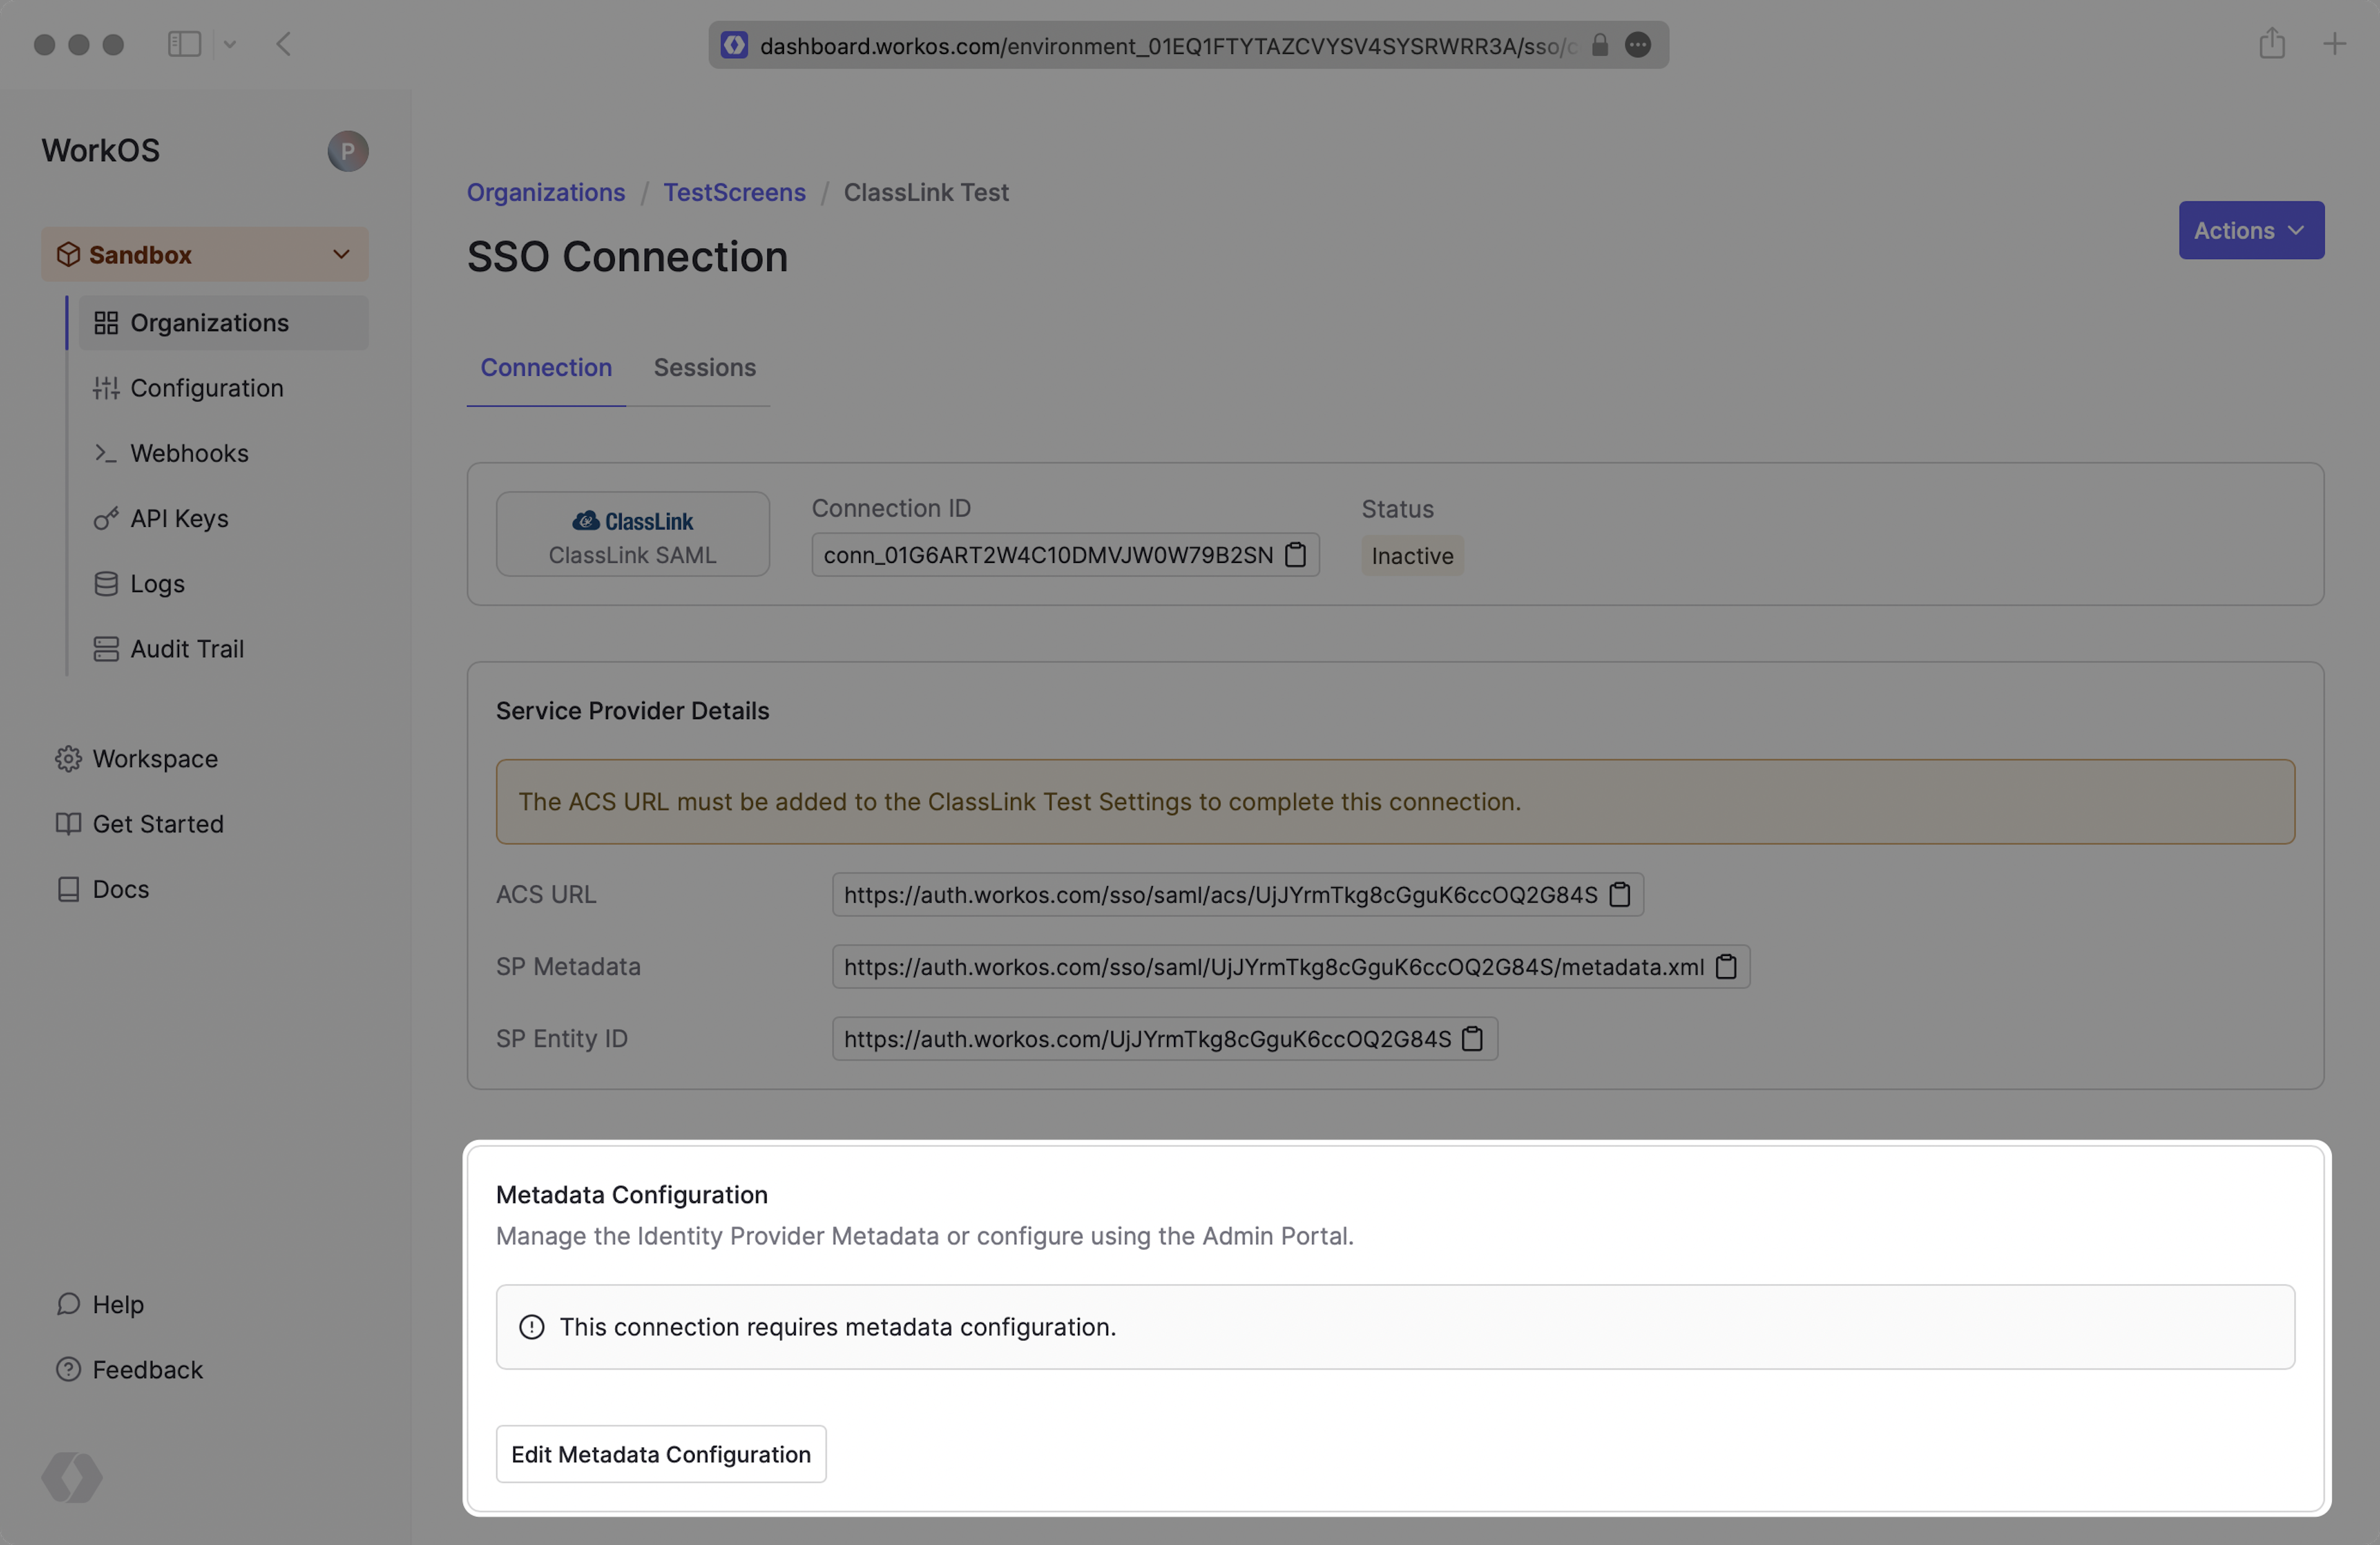Image resolution: width=2380 pixels, height=1545 pixels.
Task: Copy the ACS URL
Action: (x=1619, y=895)
